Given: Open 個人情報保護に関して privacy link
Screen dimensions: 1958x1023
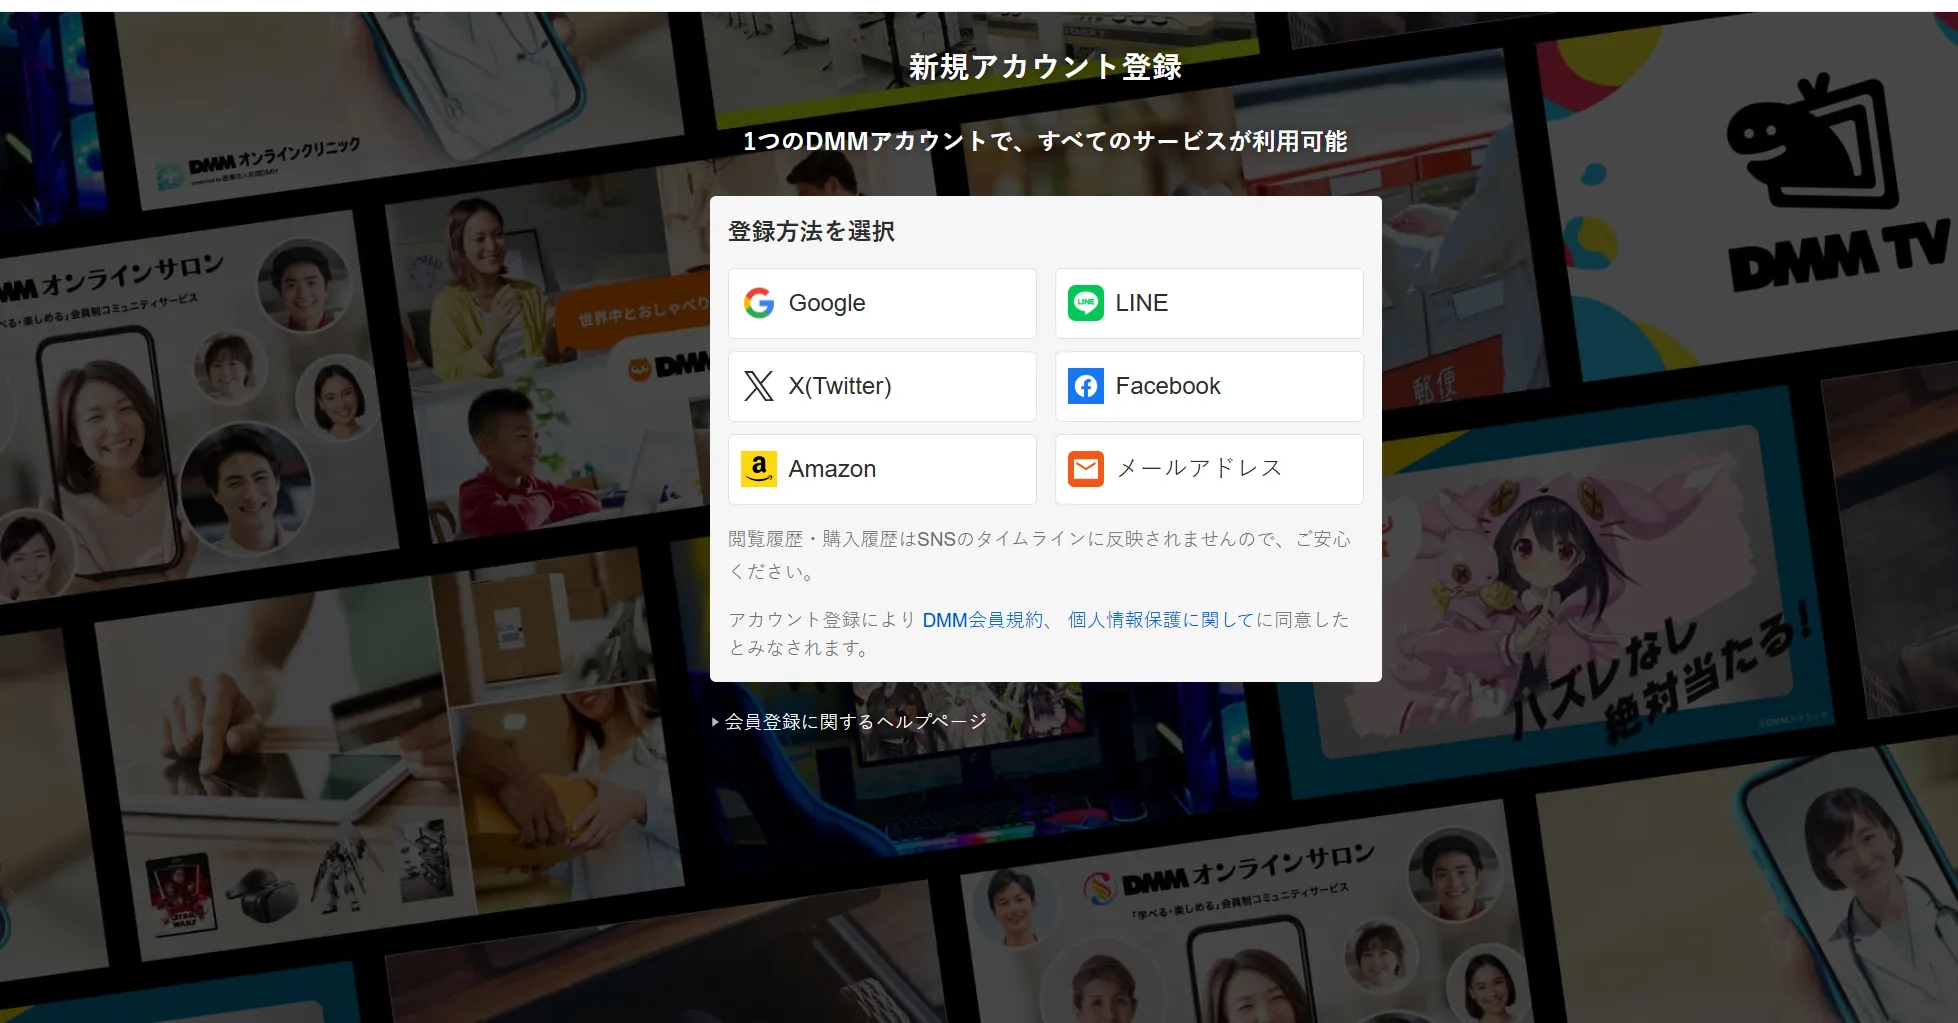Looking at the screenshot, I should 1160,620.
